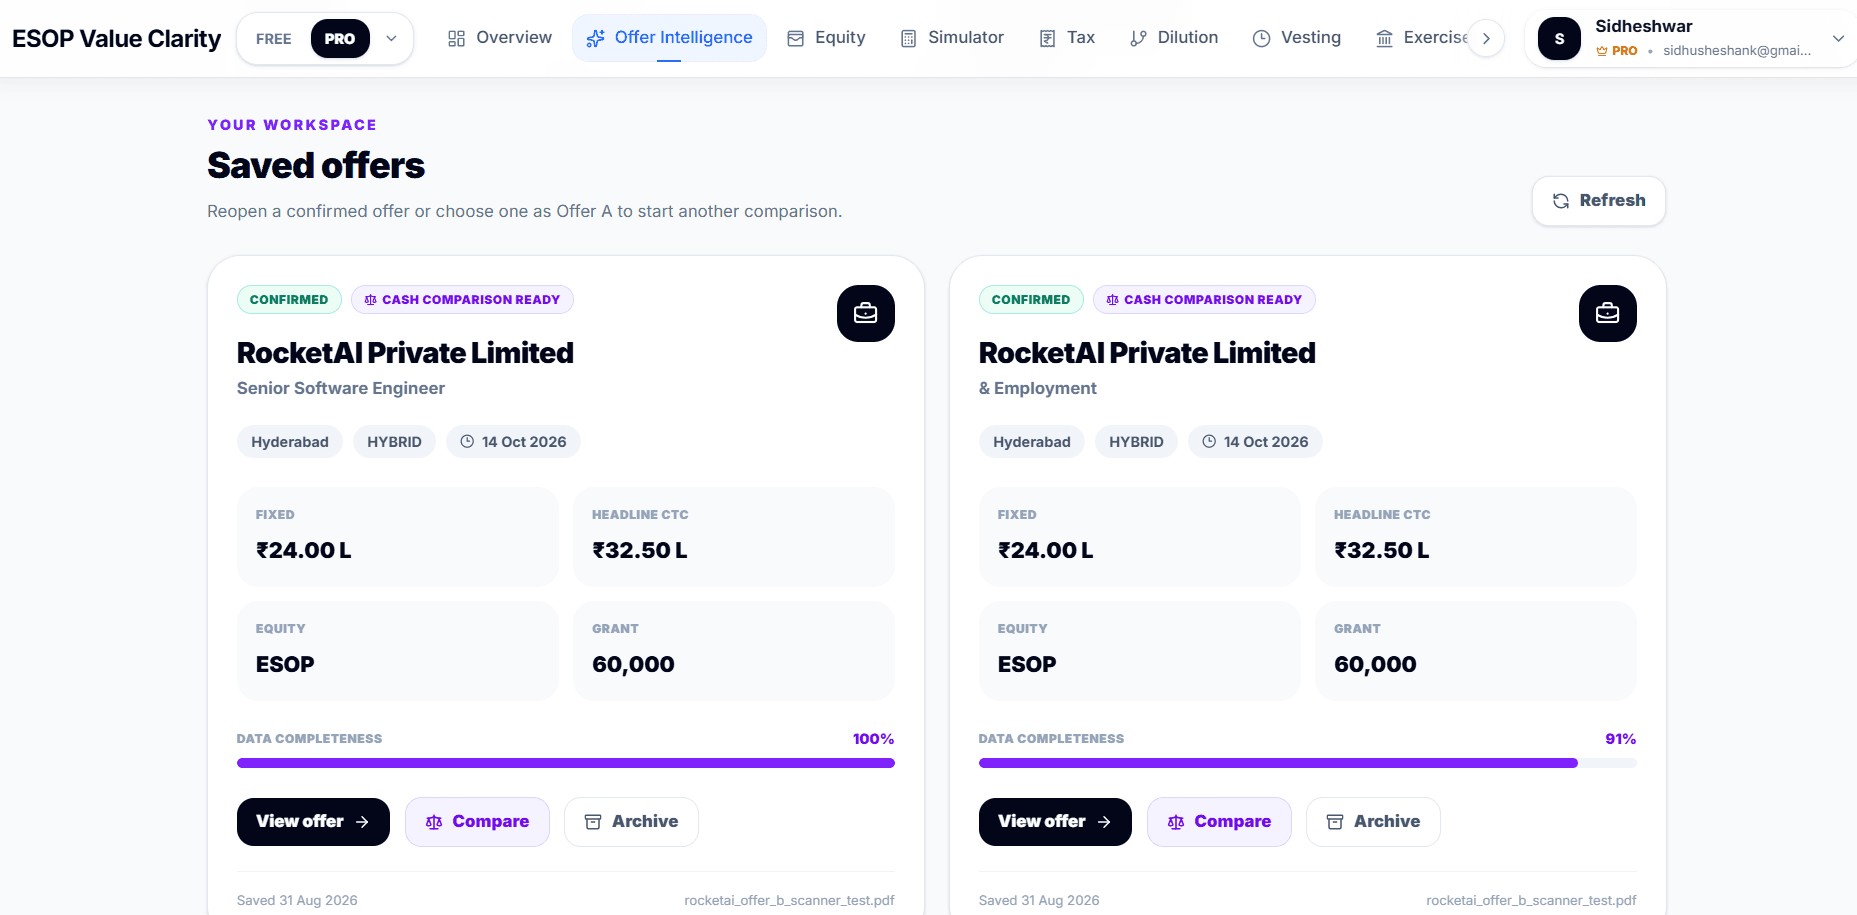1857x915 pixels.
Task: Click briefcase icon on first RocketAI card
Action: click(865, 314)
